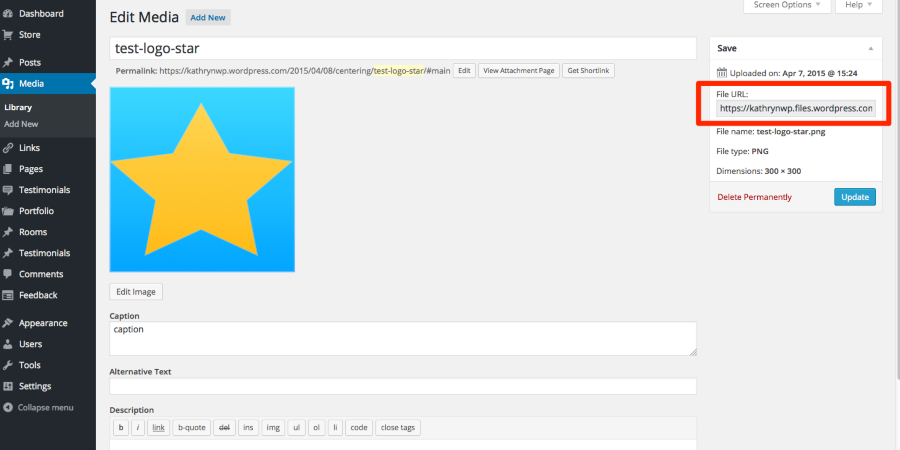
Task: Select Library under Media
Action: click(18, 107)
